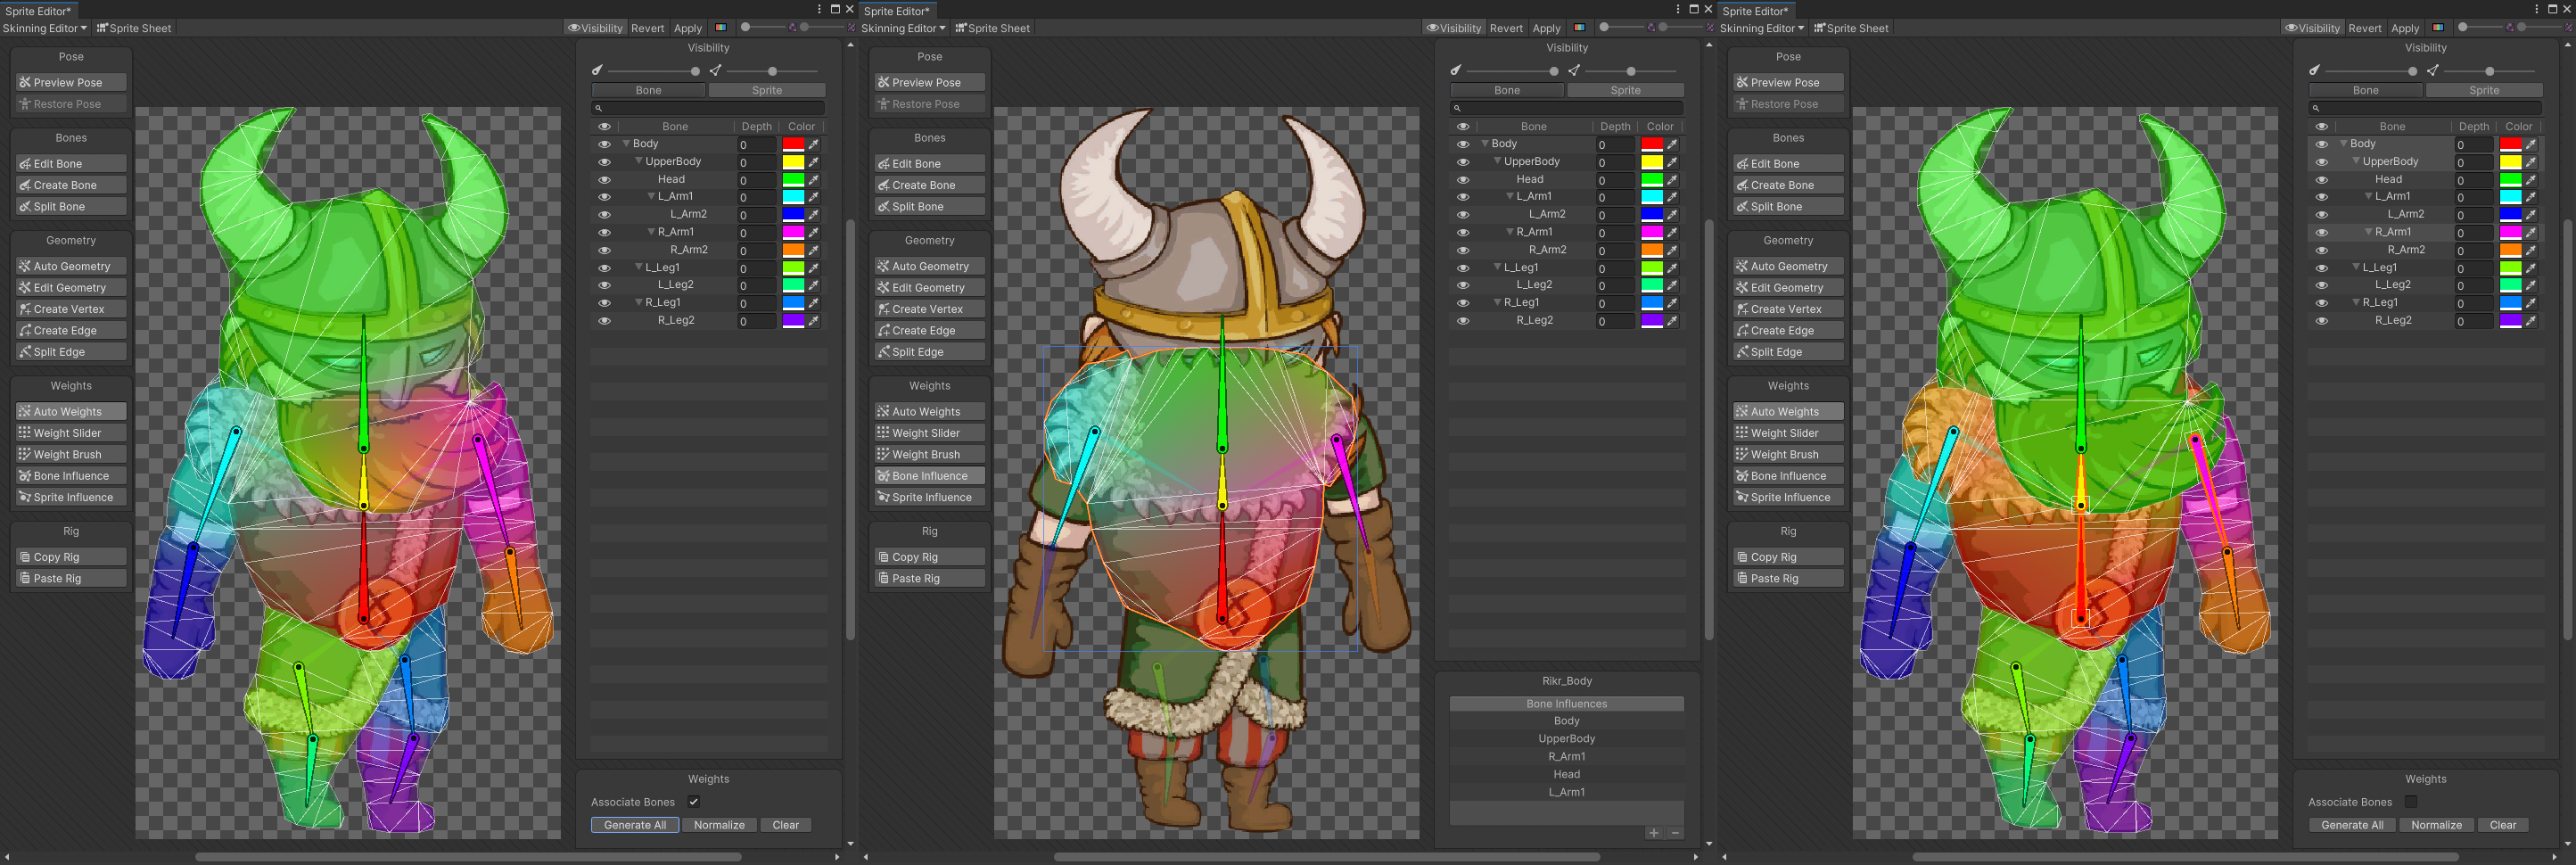
Task: Activate Split Edge tool in right window
Action: [x=1789, y=352]
